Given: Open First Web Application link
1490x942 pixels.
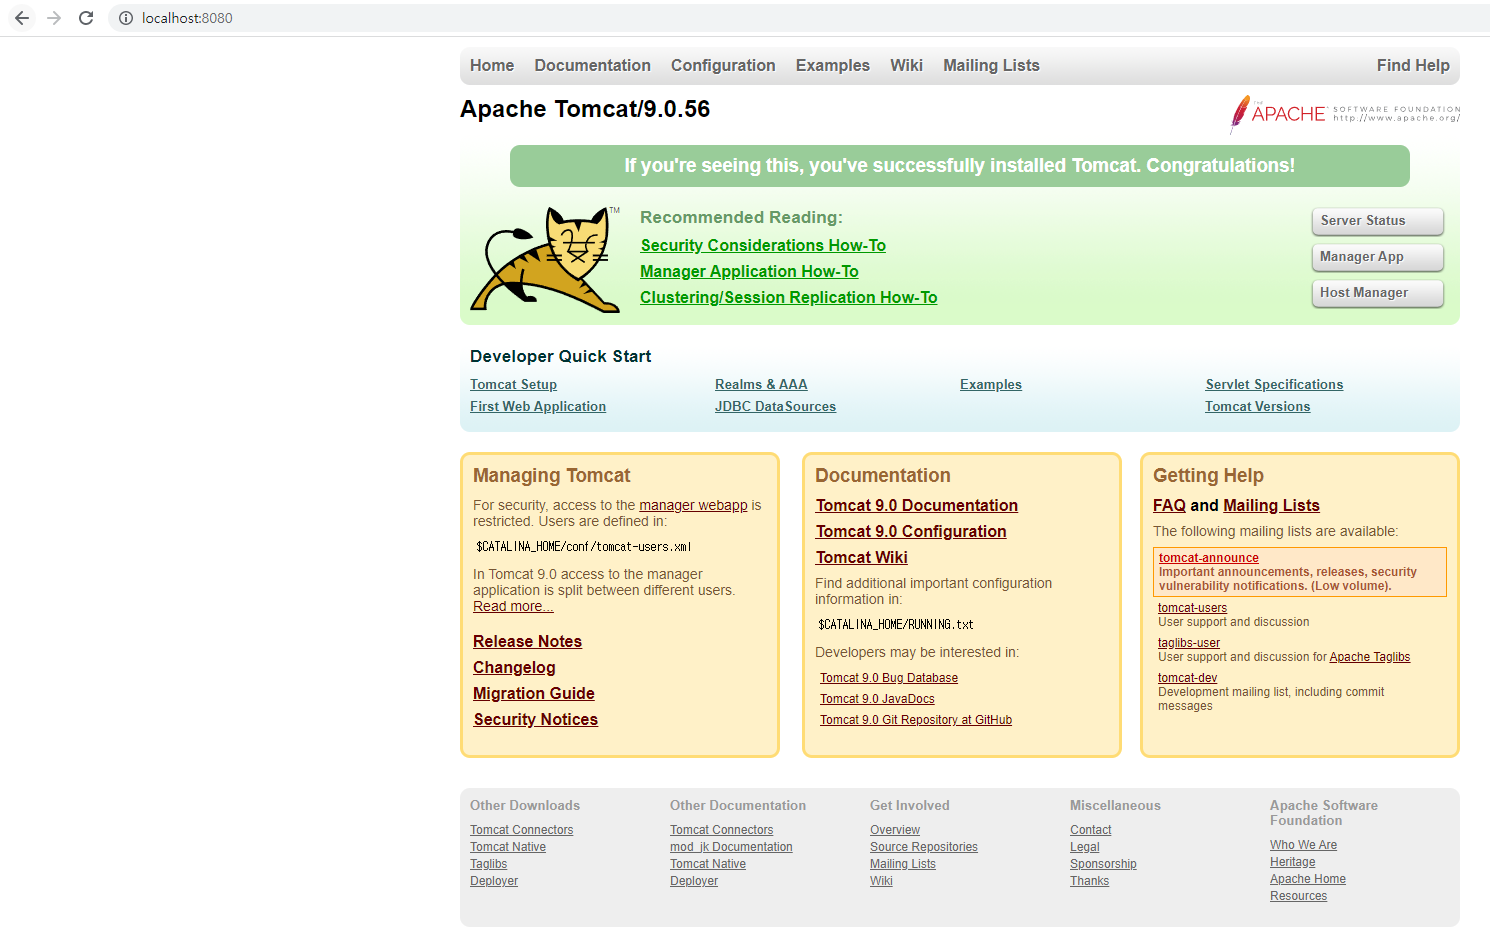Looking at the screenshot, I should [538, 407].
